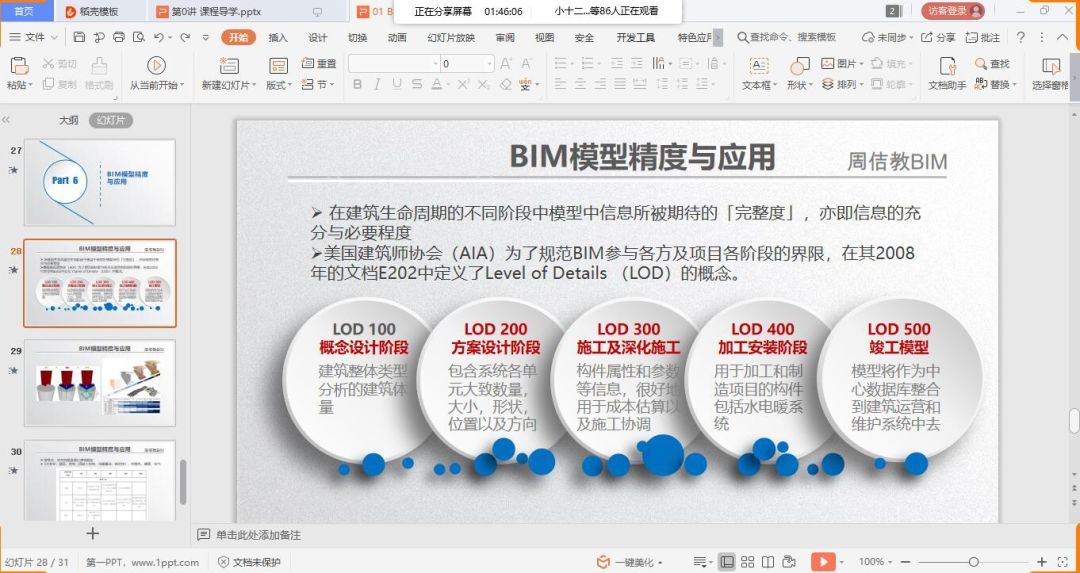The image size is (1080, 573).
Task: Click the save icon in quick access toolbar
Action: pos(79,37)
